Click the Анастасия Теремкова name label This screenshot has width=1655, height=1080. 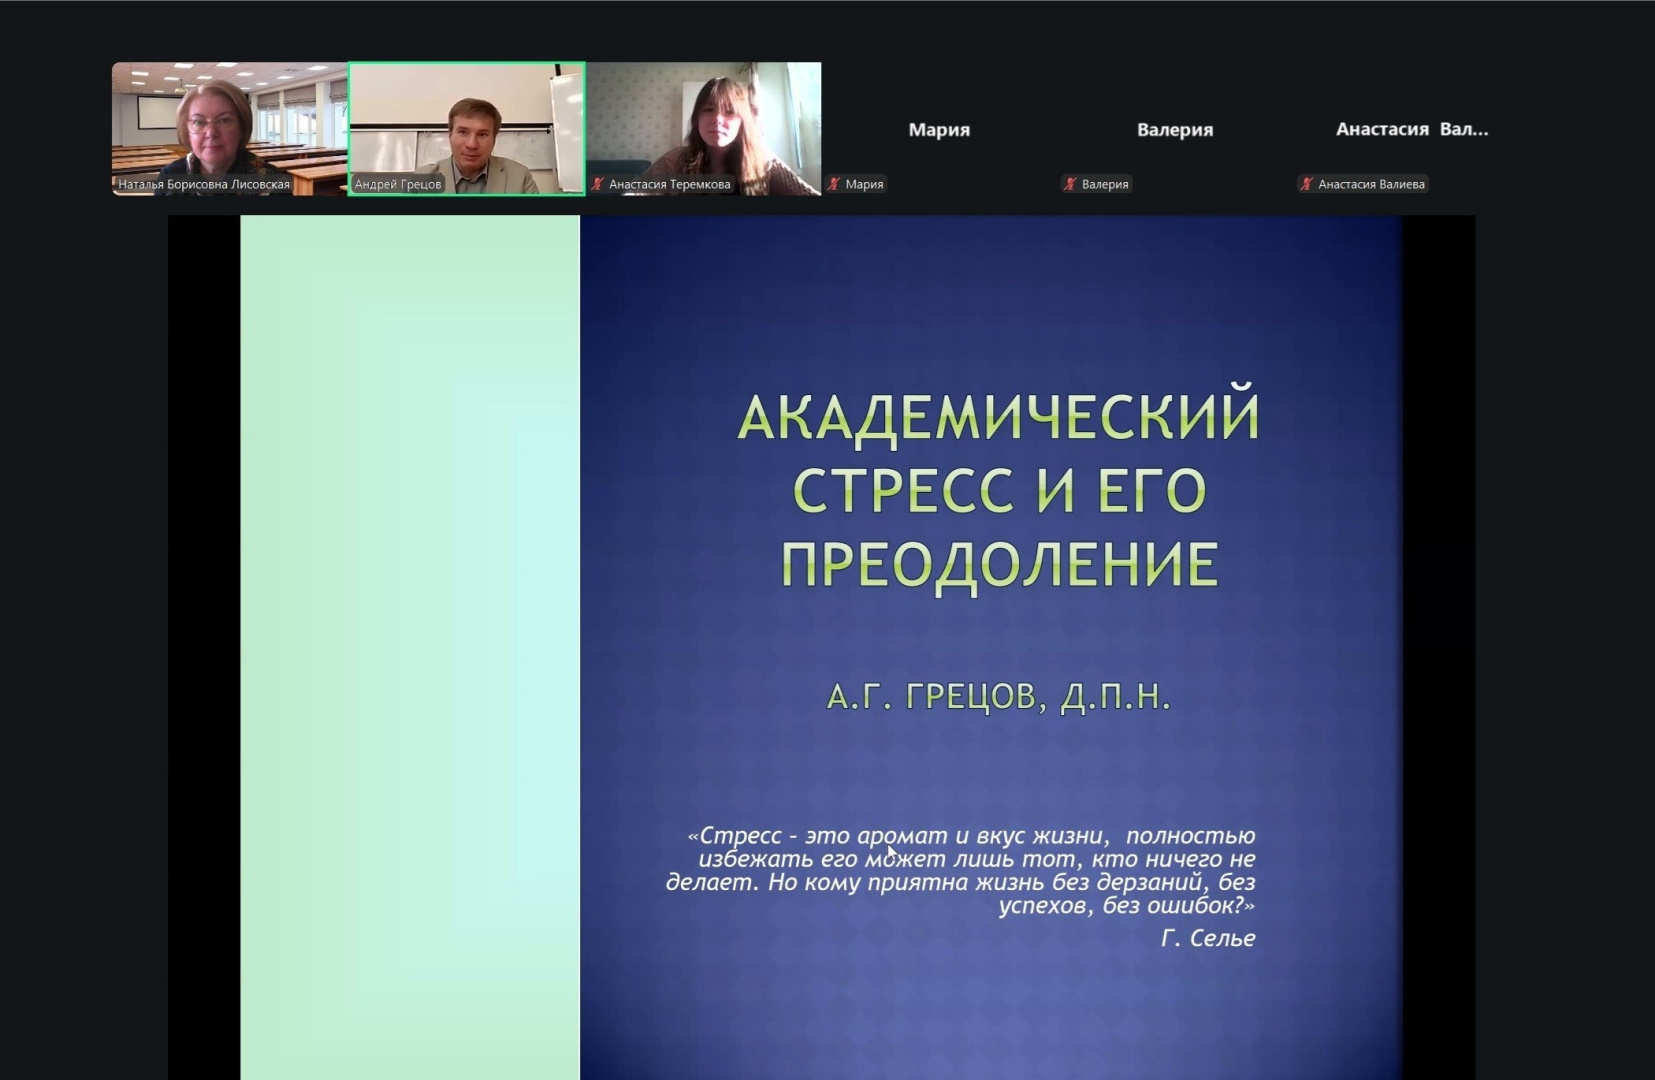(669, 184)
